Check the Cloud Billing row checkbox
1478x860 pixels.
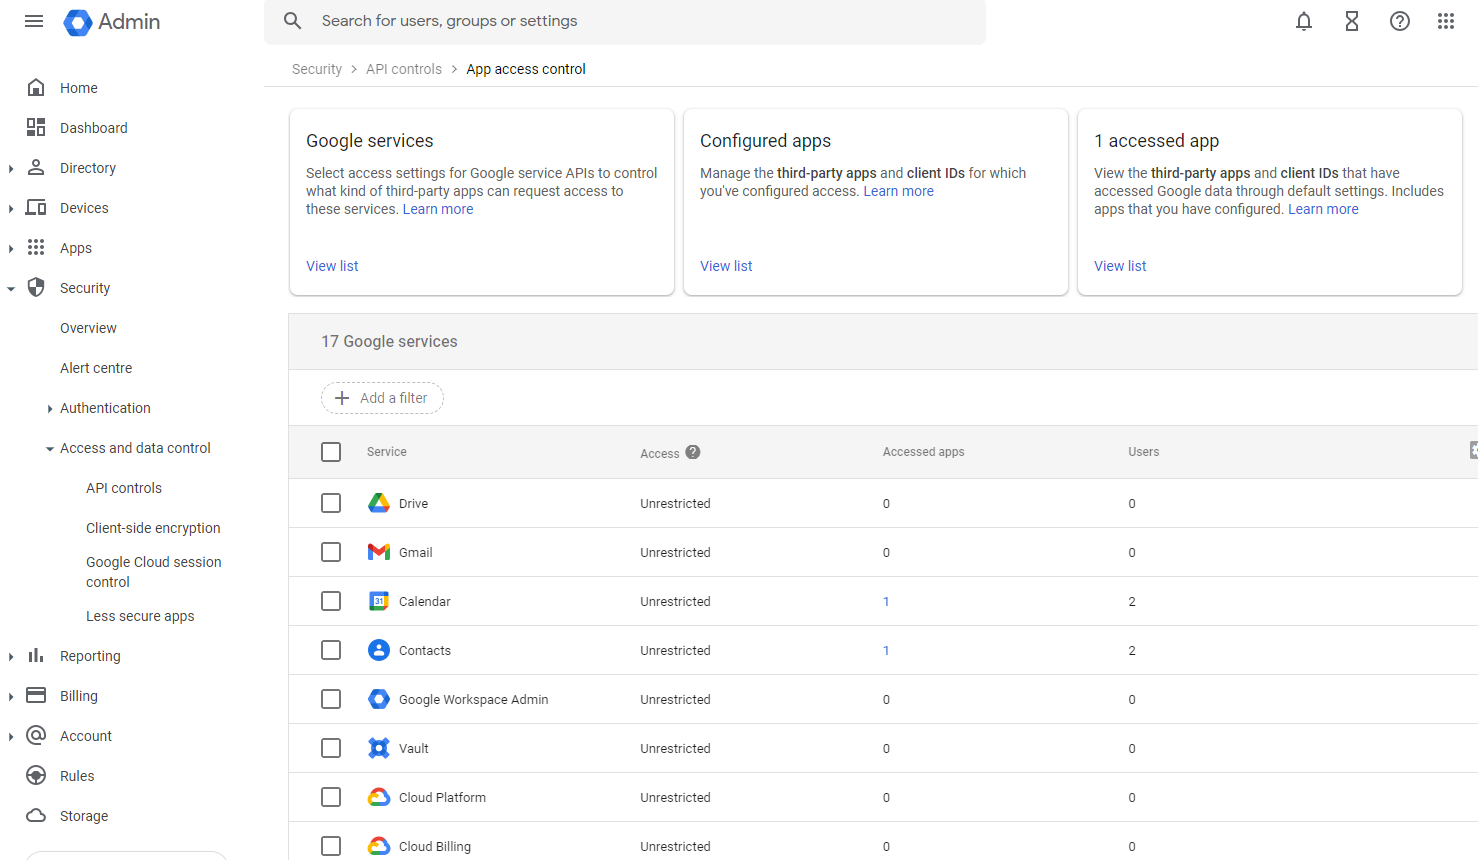(x=331, y=846)
